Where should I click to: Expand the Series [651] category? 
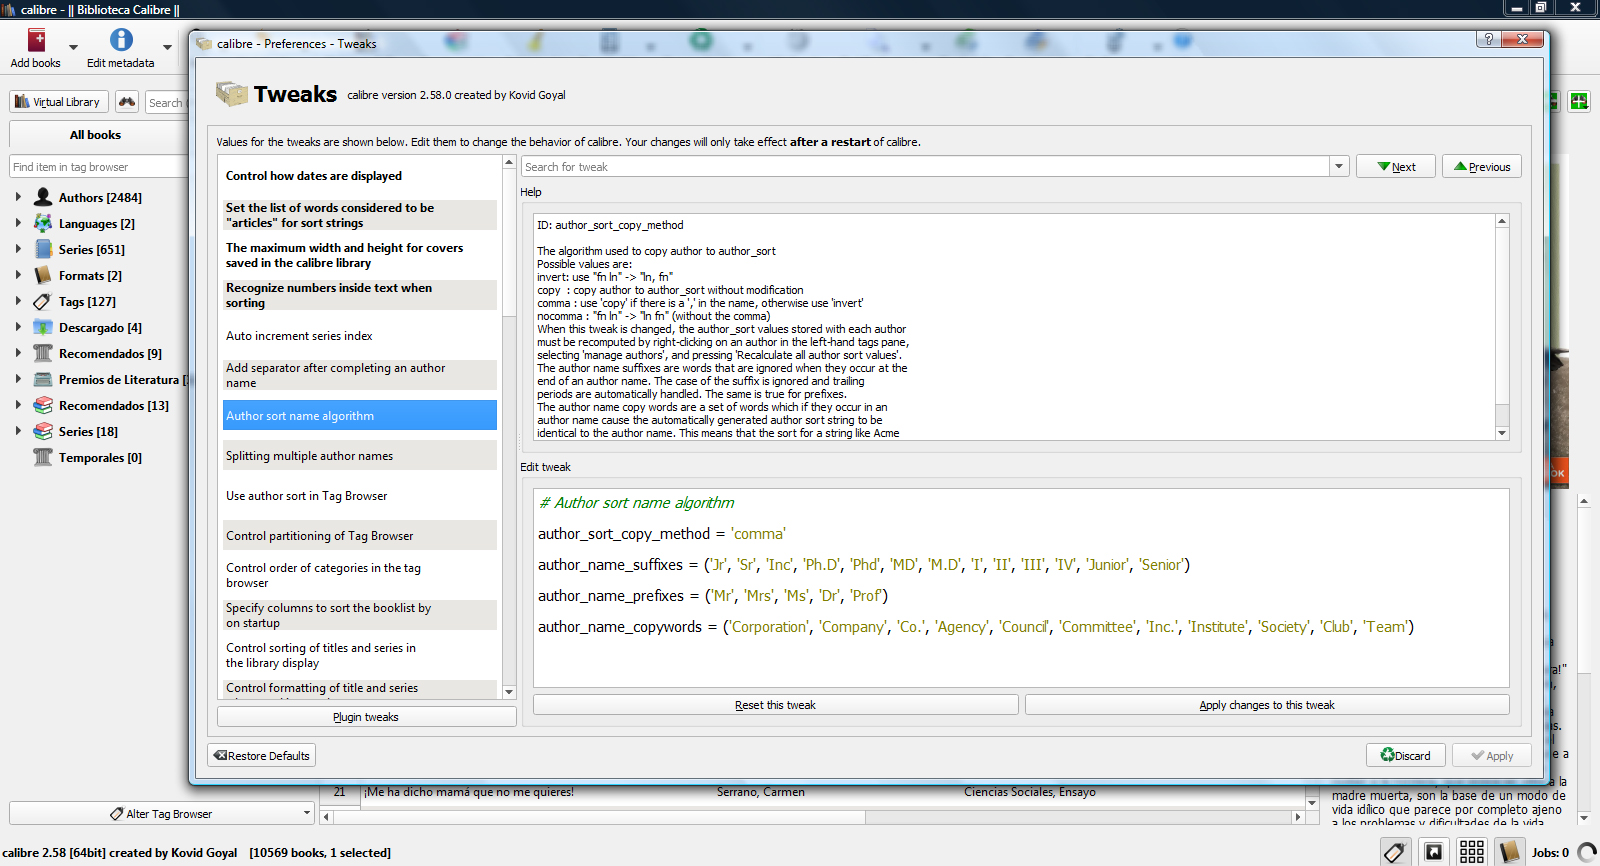point(18,249)
